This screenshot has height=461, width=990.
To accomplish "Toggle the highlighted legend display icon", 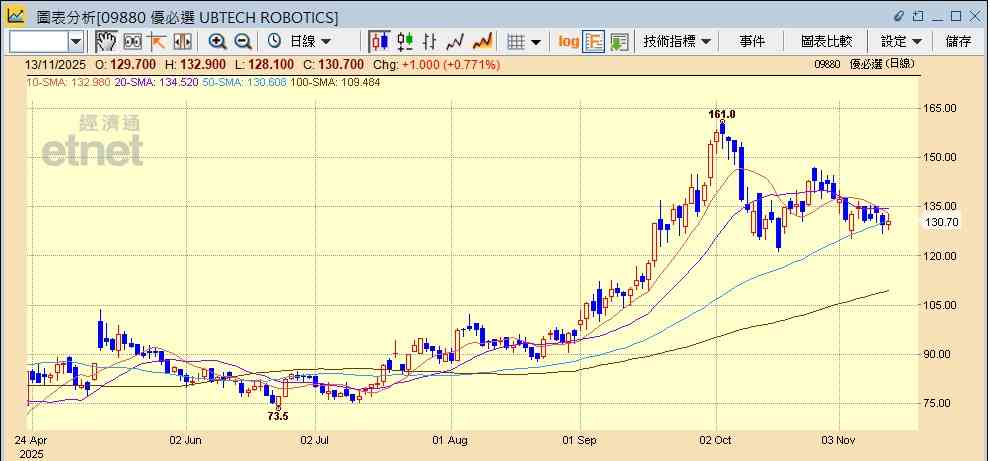I will [594, 41].
